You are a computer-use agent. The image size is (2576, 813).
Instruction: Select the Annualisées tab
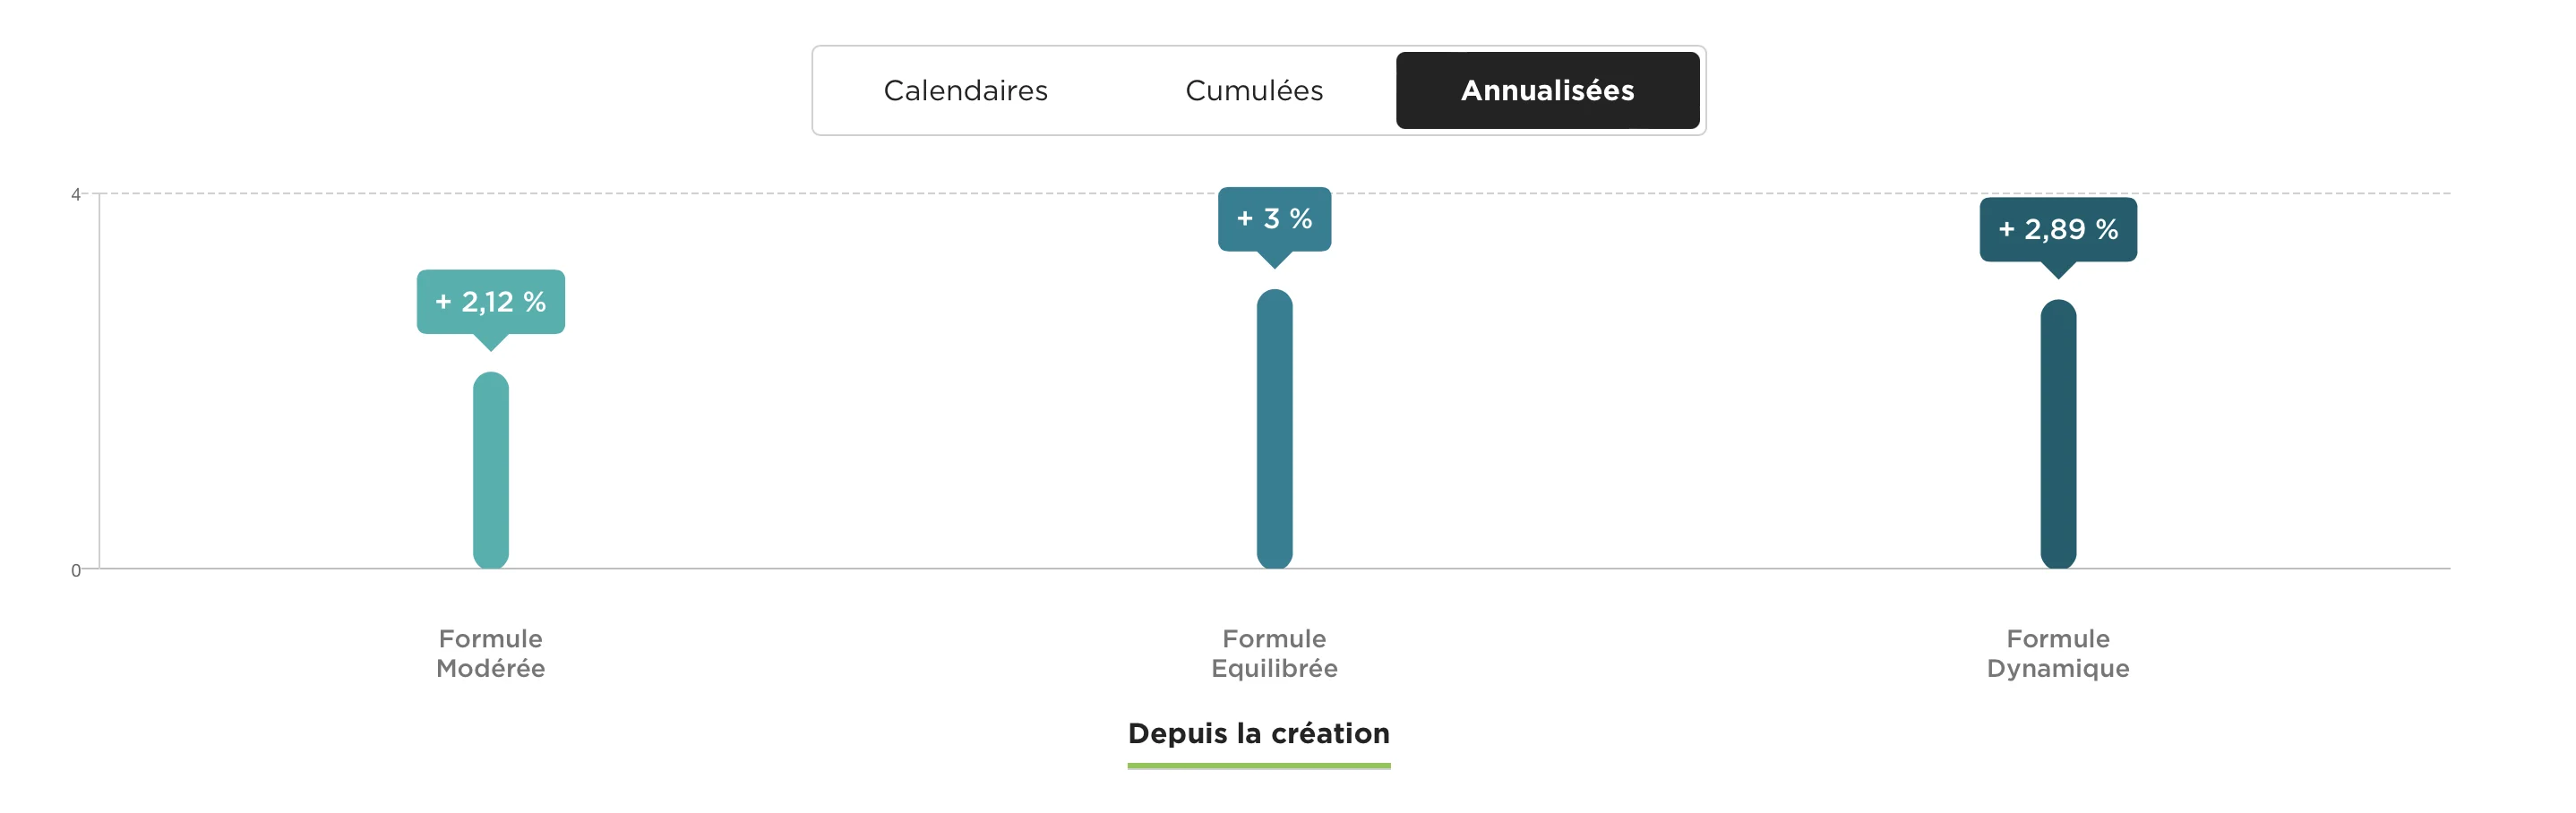pyautogui.click(x=1548, y=90)
